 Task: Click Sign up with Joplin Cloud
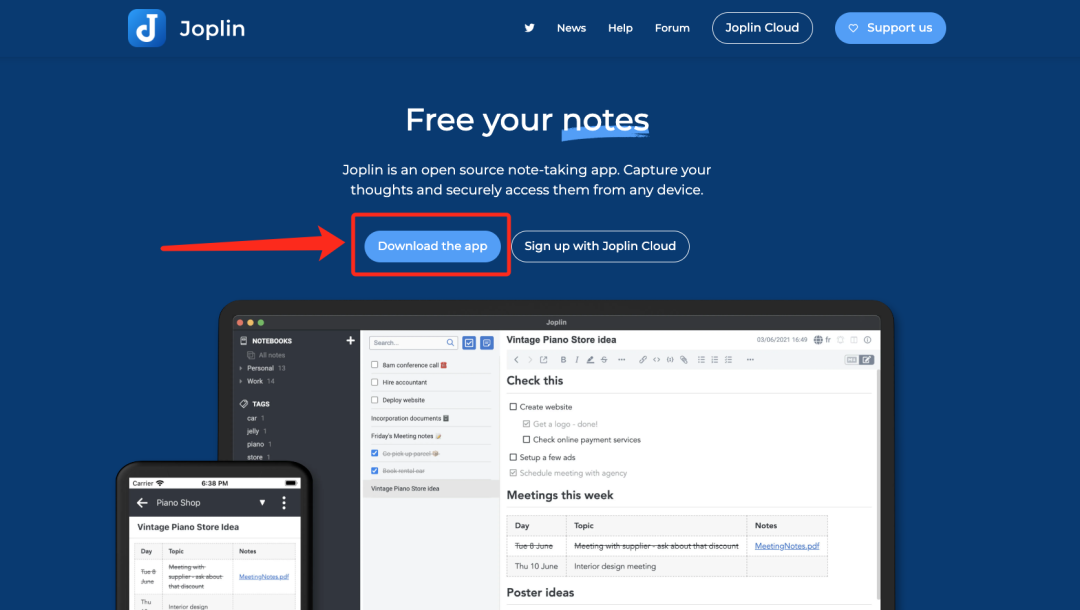pos(600,246)
